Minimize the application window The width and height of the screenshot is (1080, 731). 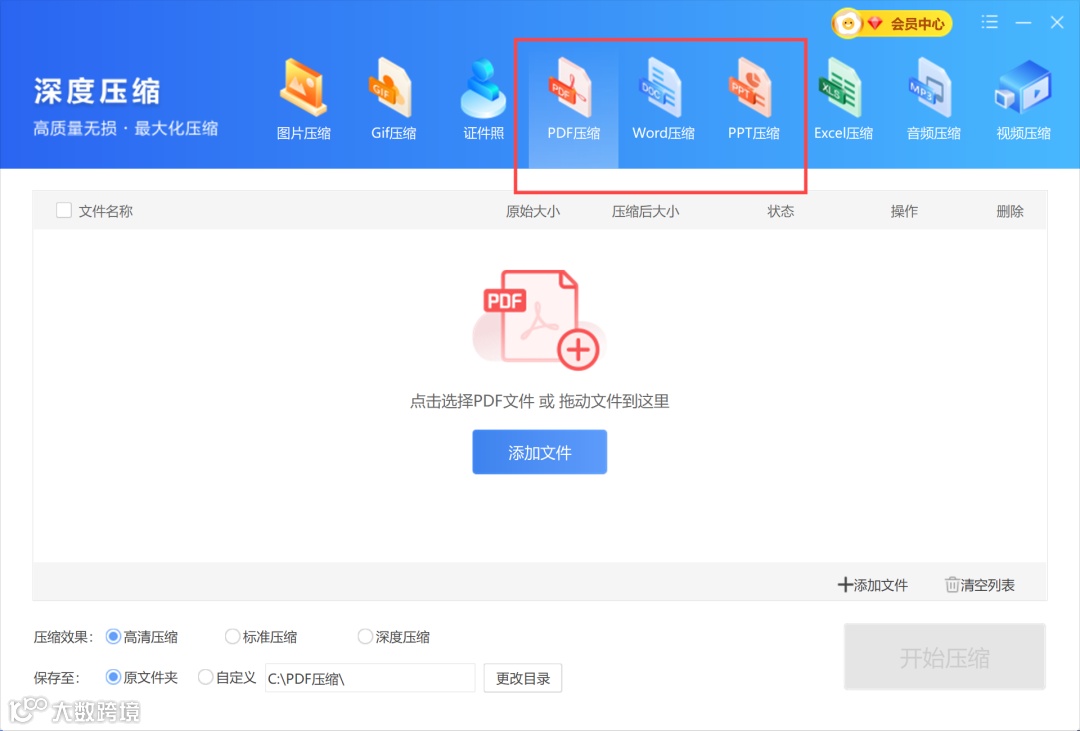pyautogui.click(x=1024, y=23)
